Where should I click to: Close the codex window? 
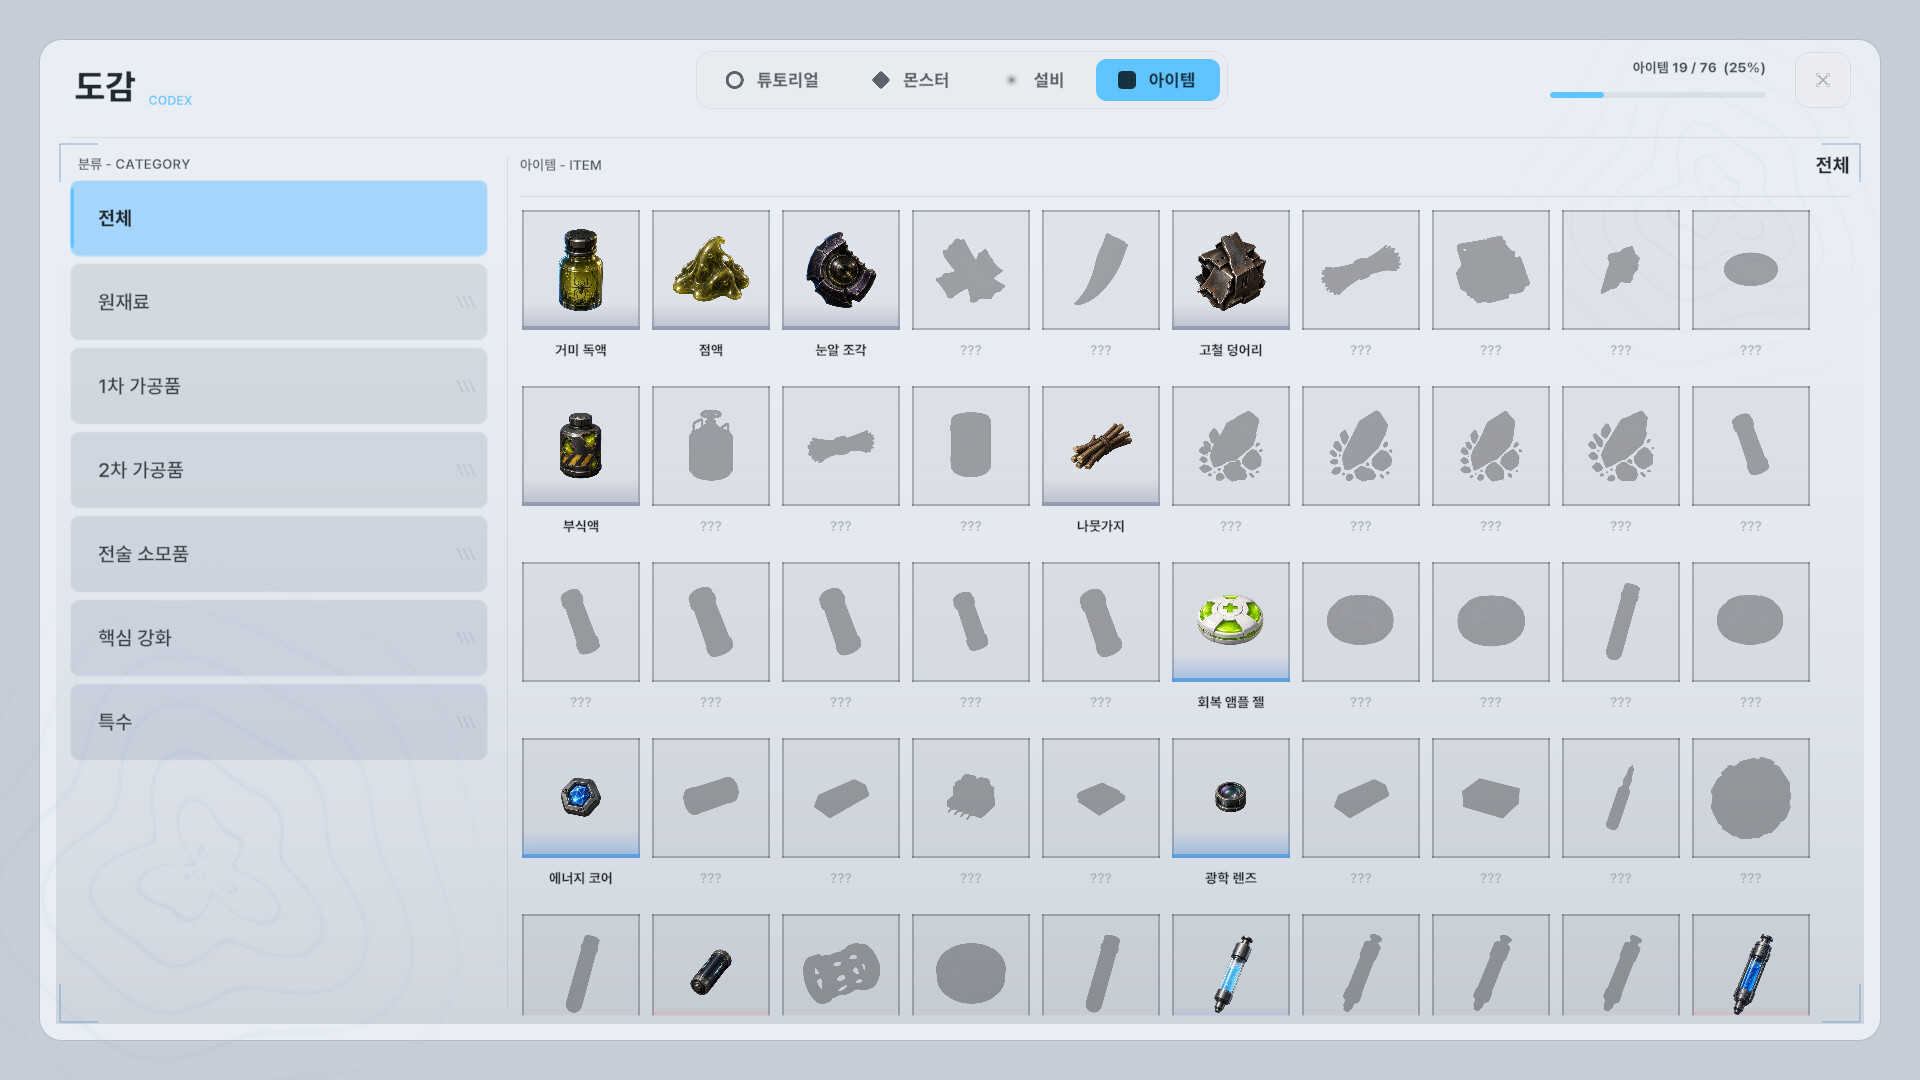(1822, 80)
